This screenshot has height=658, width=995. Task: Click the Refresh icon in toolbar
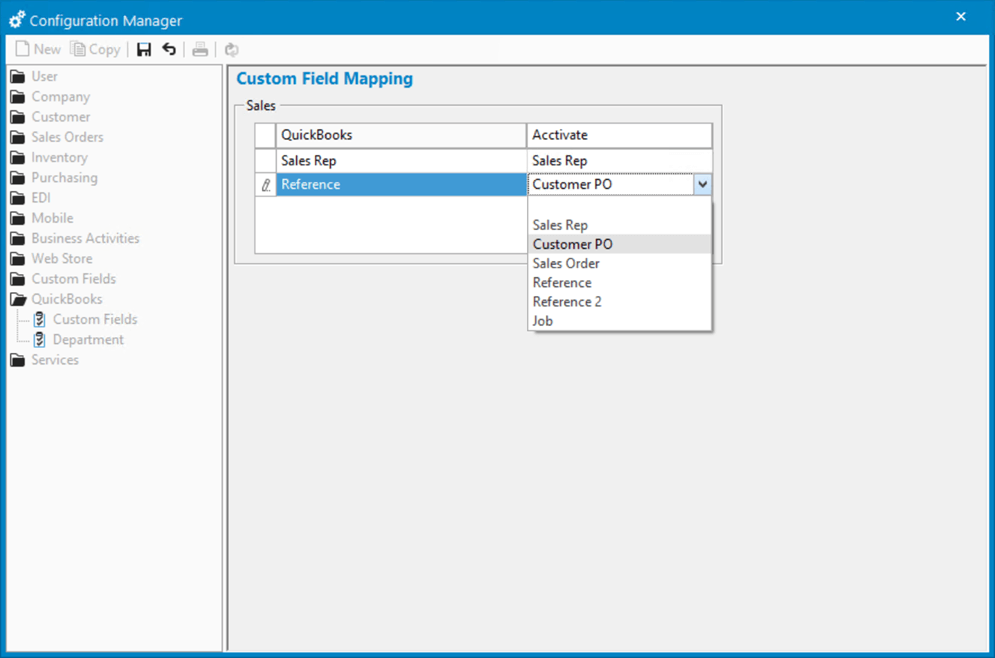tap(232, 49)
